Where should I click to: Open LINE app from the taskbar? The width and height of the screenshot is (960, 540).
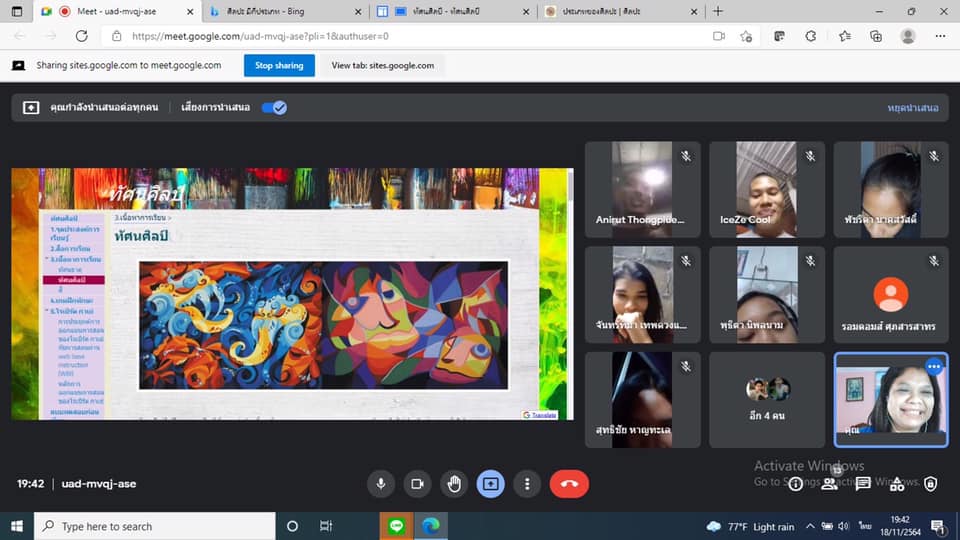(397, 526)
